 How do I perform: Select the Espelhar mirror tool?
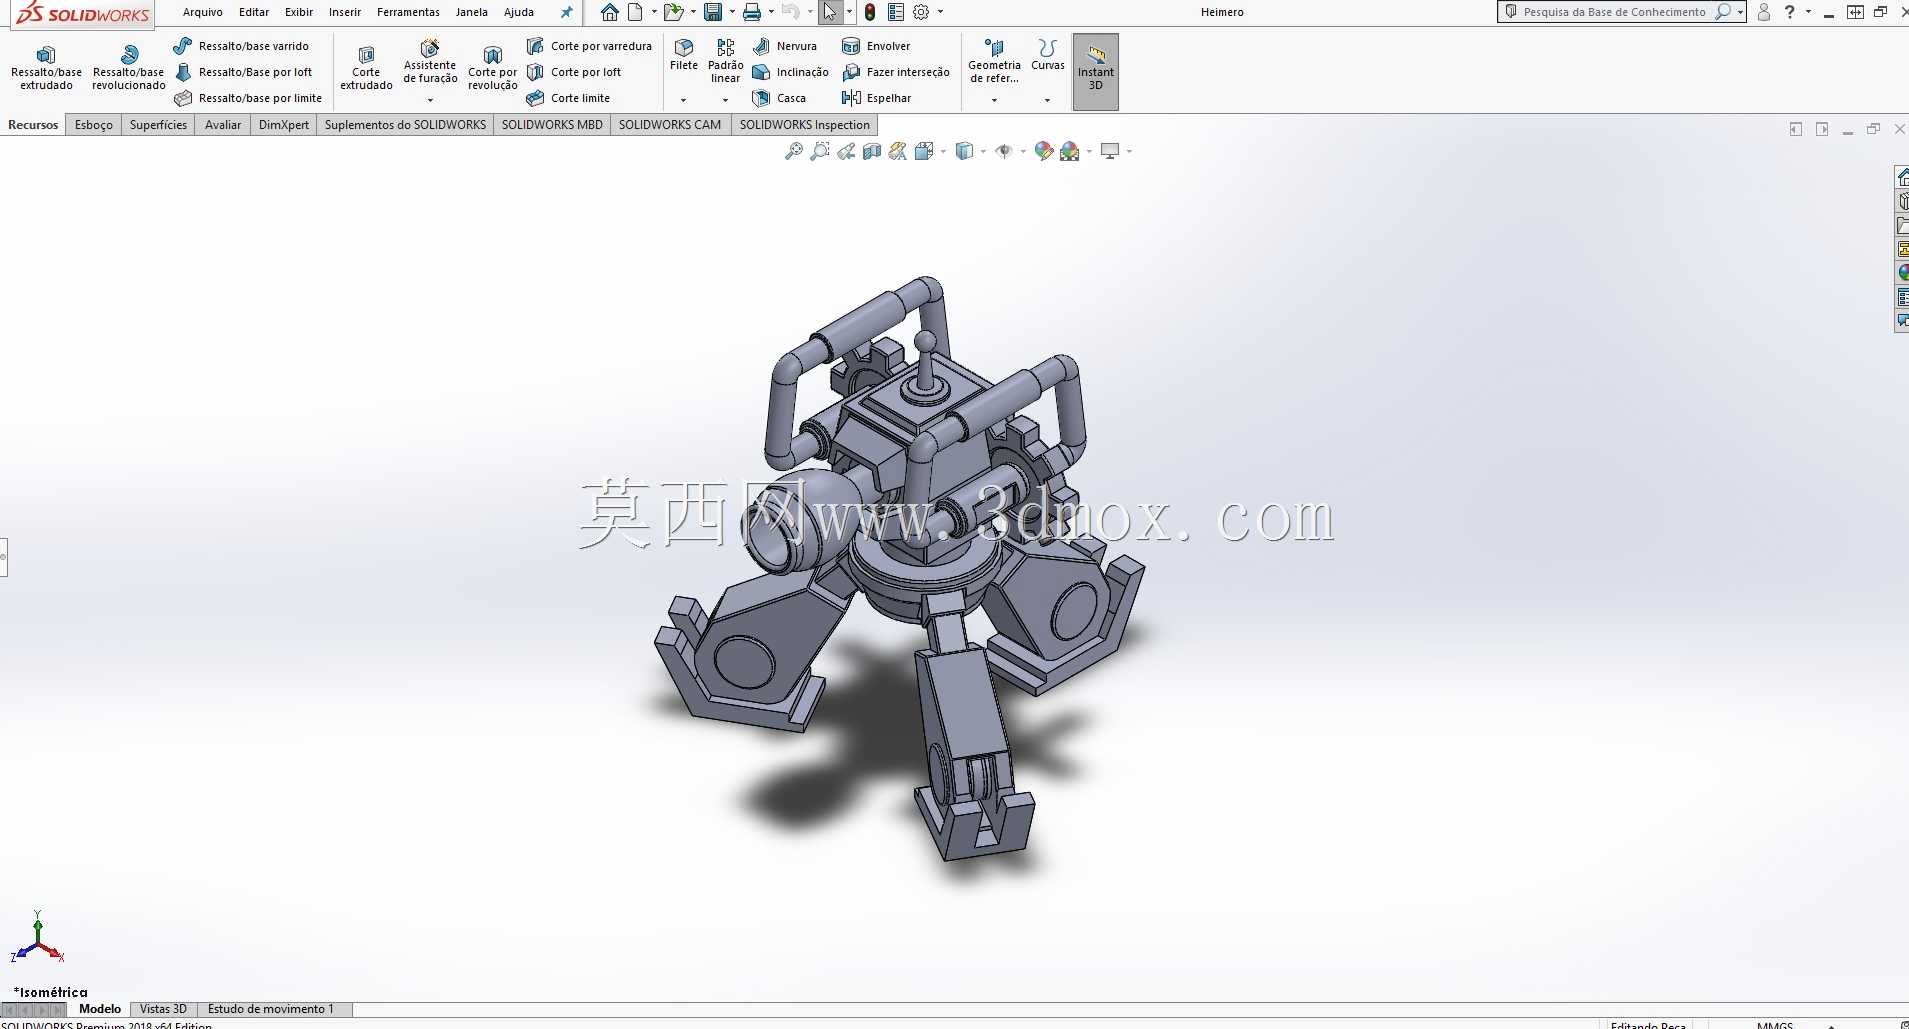point(877,98)
